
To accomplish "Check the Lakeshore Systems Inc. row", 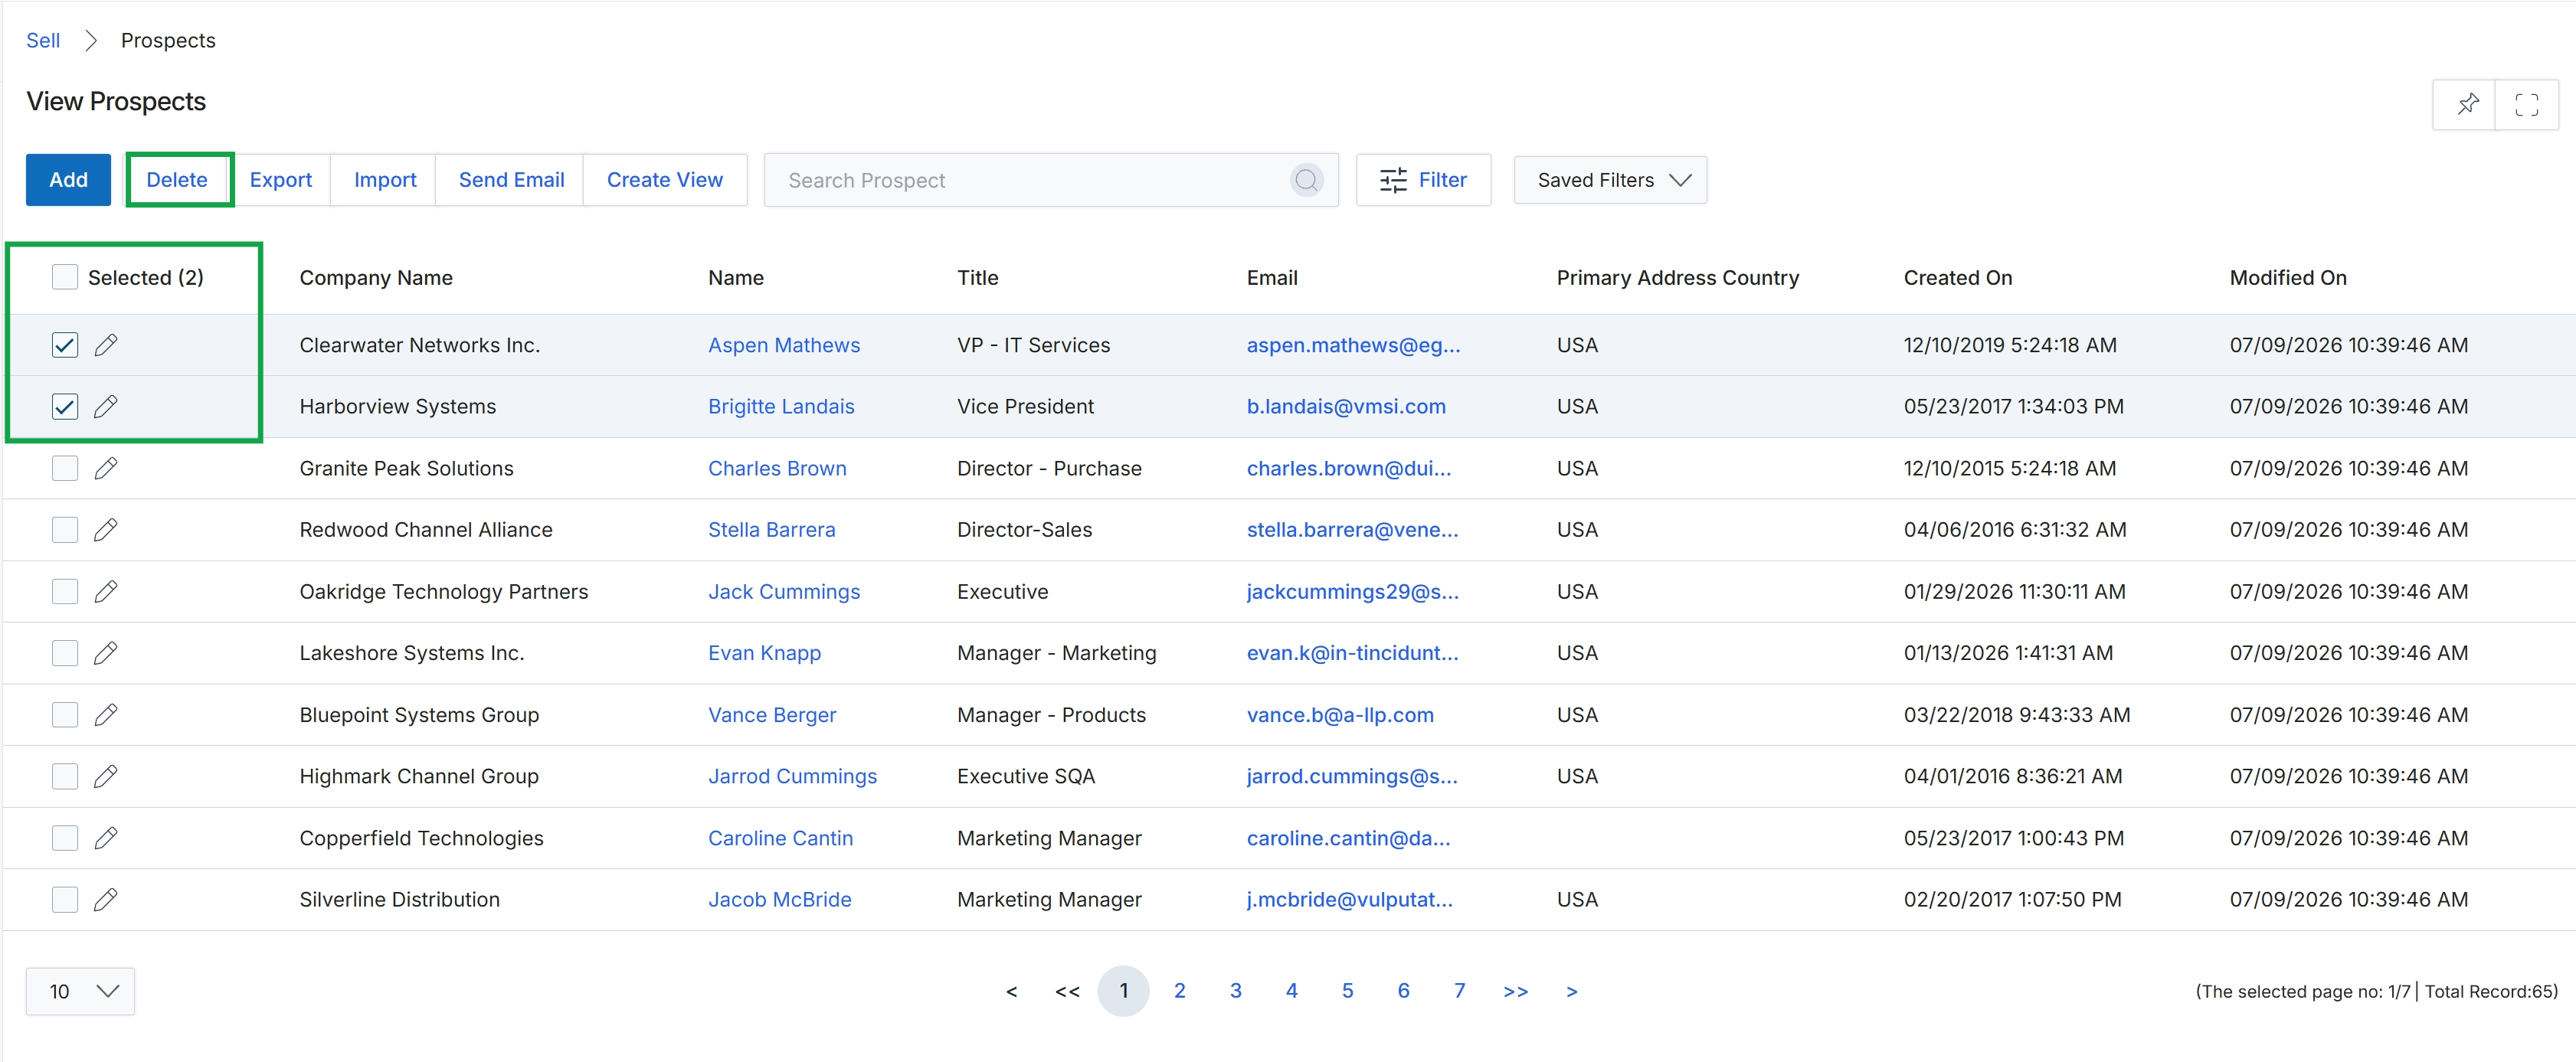I will click(65, 653).
